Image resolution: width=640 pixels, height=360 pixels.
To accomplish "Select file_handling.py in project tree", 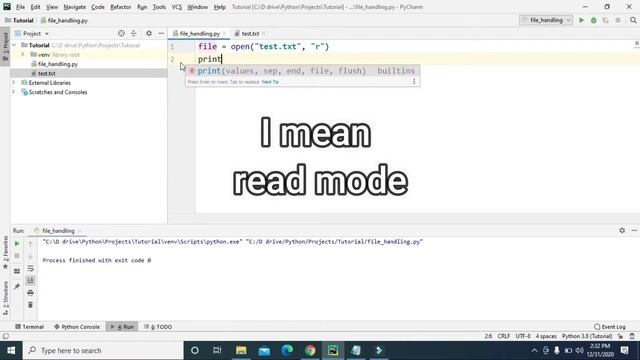I will (58, 64).
